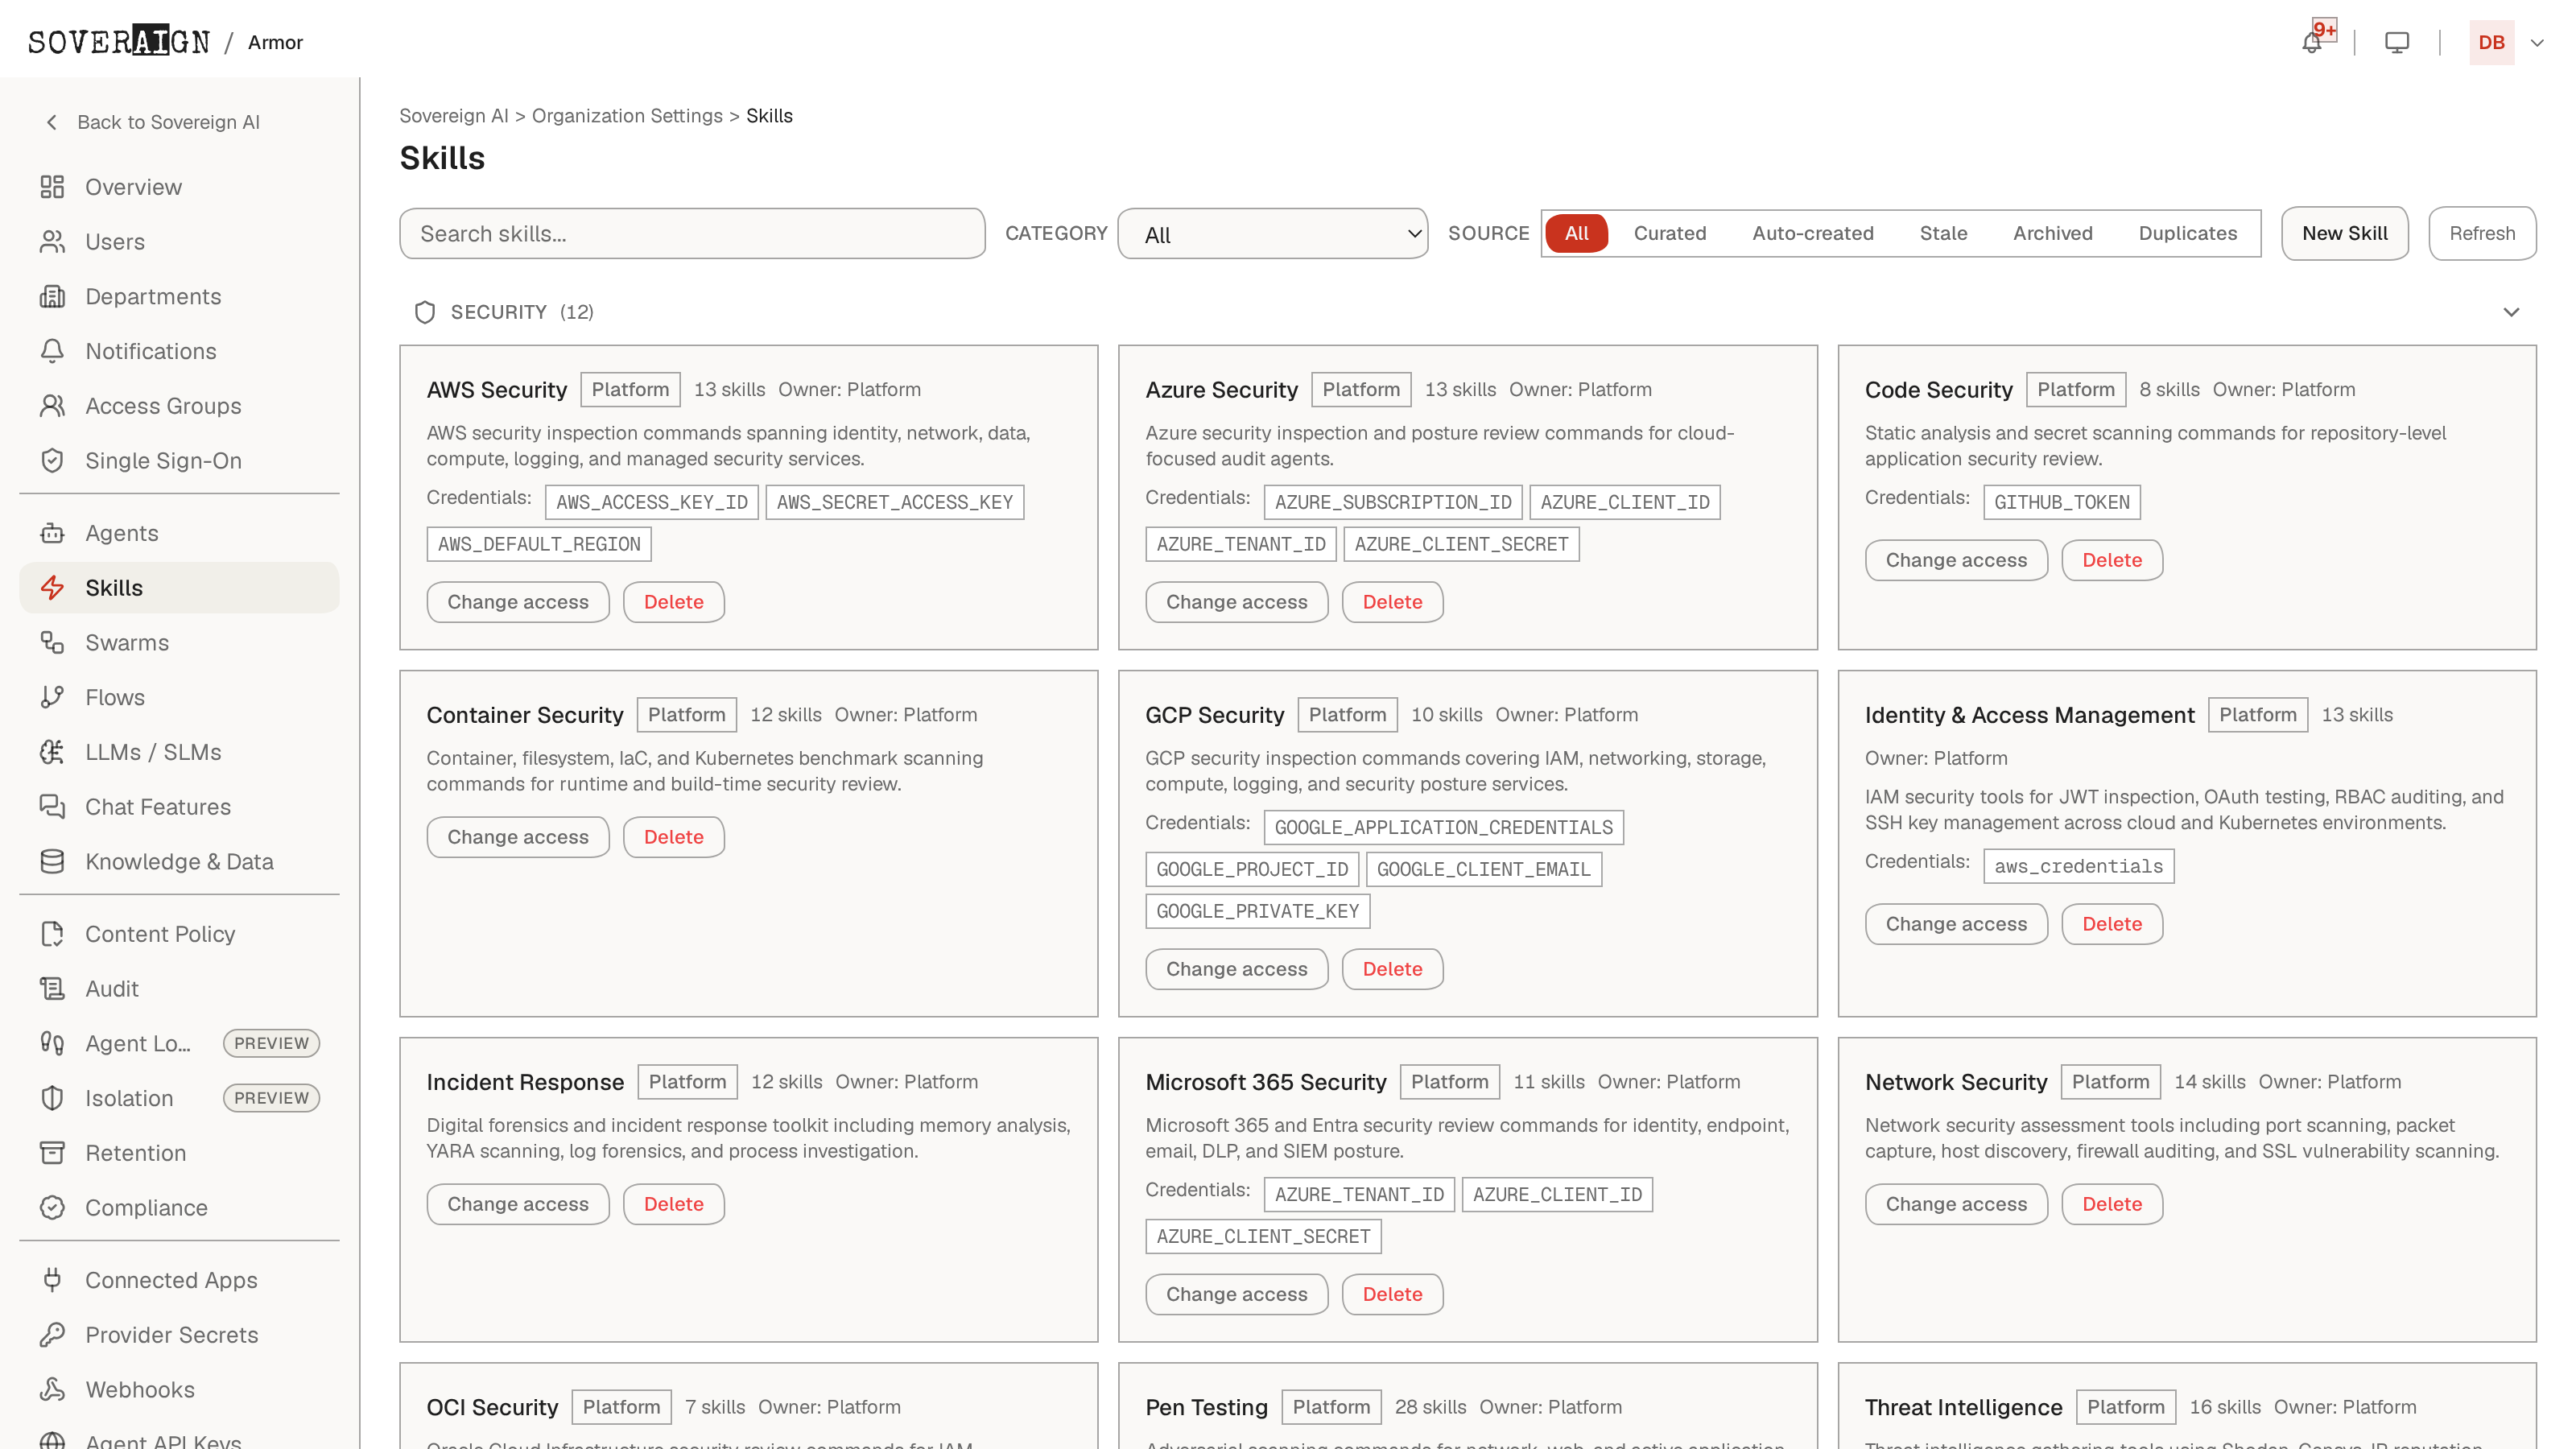Change access for Incident Response

click(518, 1204)
